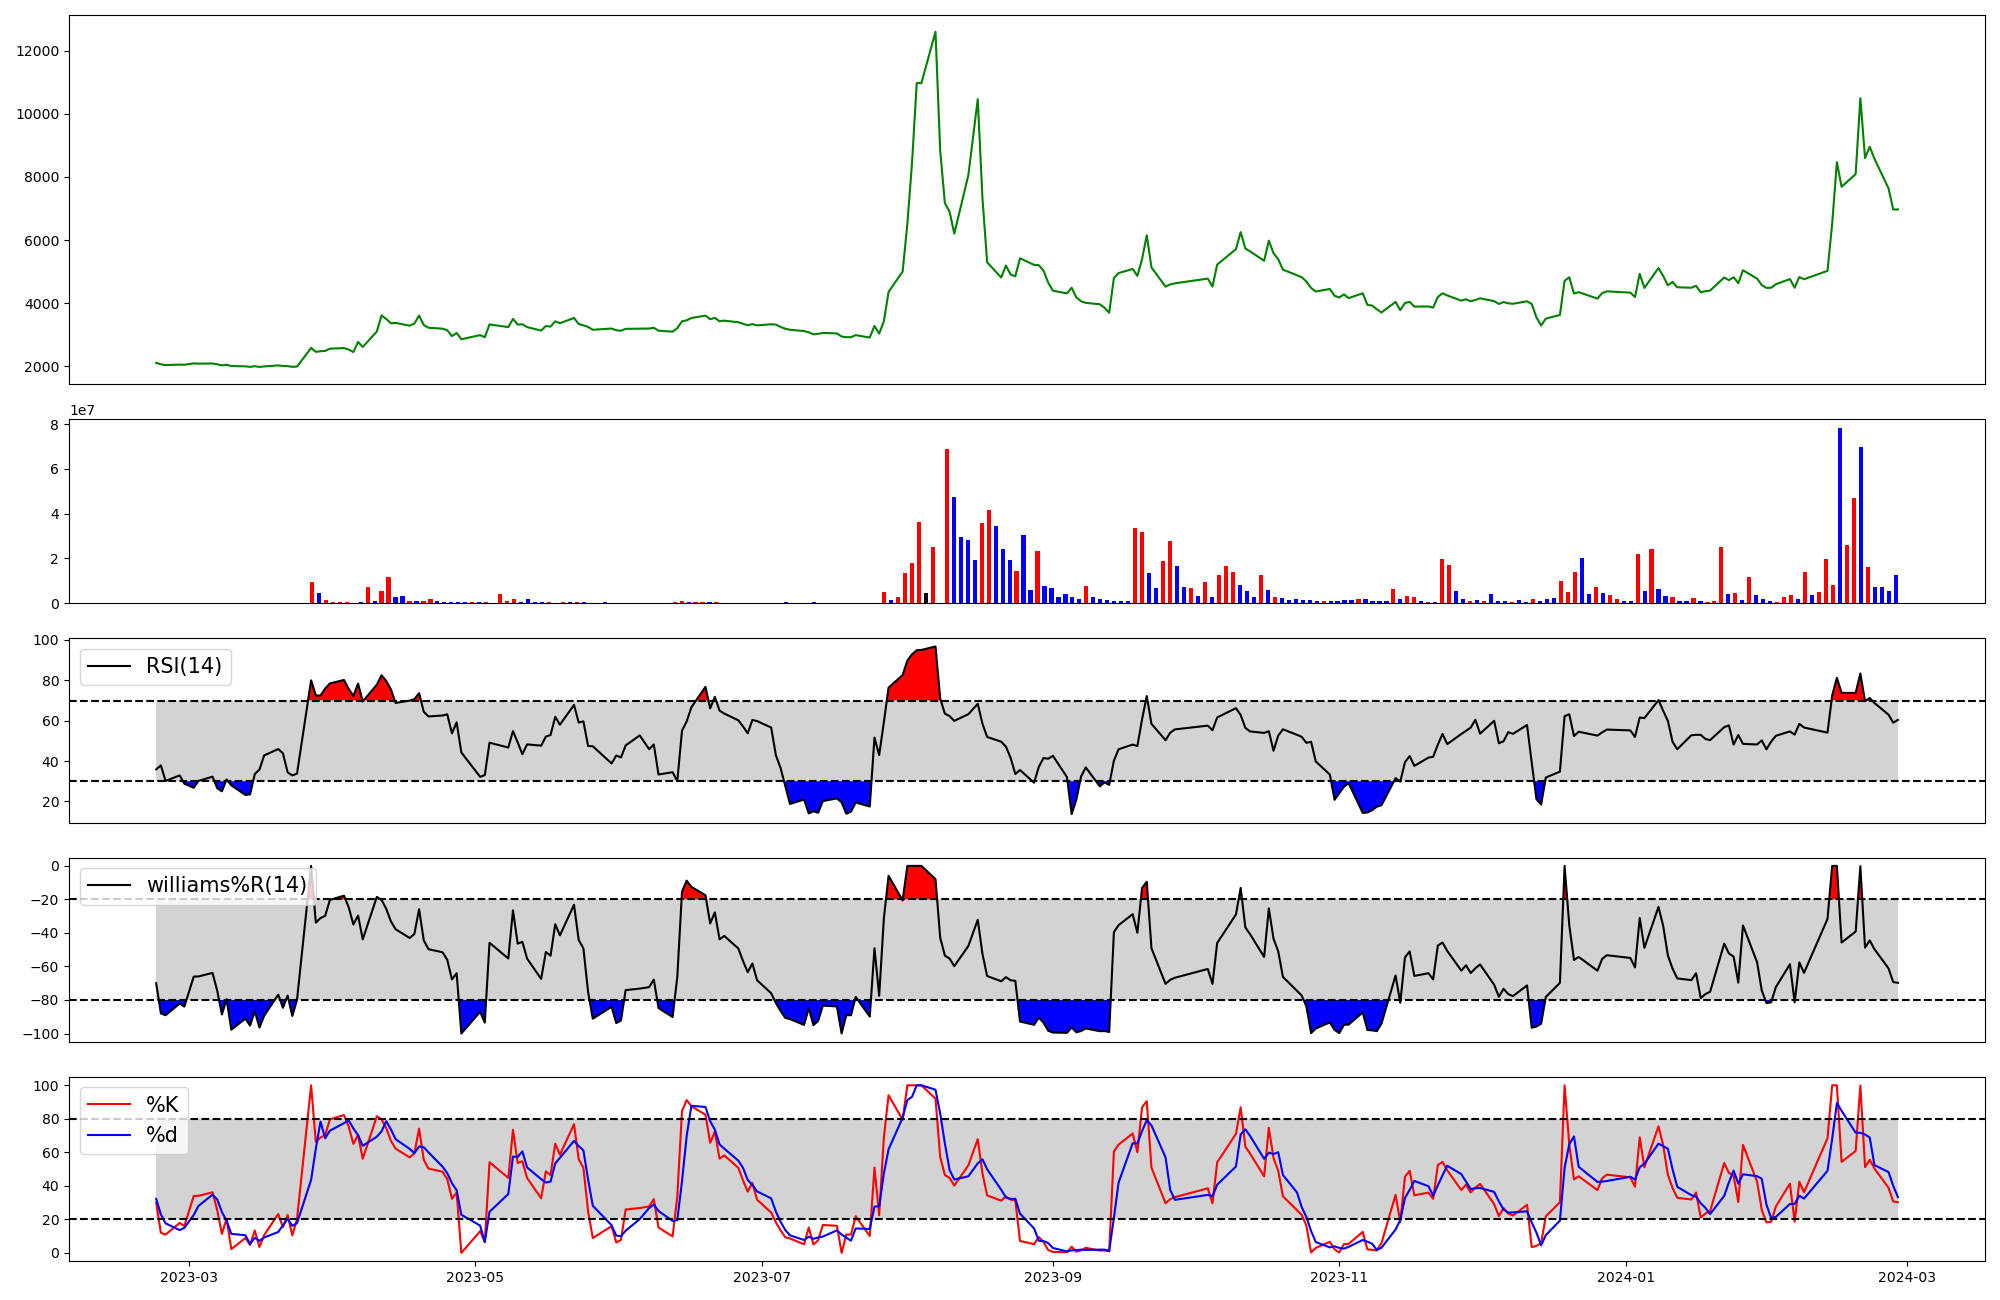This screenshot has height=1300, width=2000.
Task: Click the 2024-03 date axis label
Action: point(1908,1276)
